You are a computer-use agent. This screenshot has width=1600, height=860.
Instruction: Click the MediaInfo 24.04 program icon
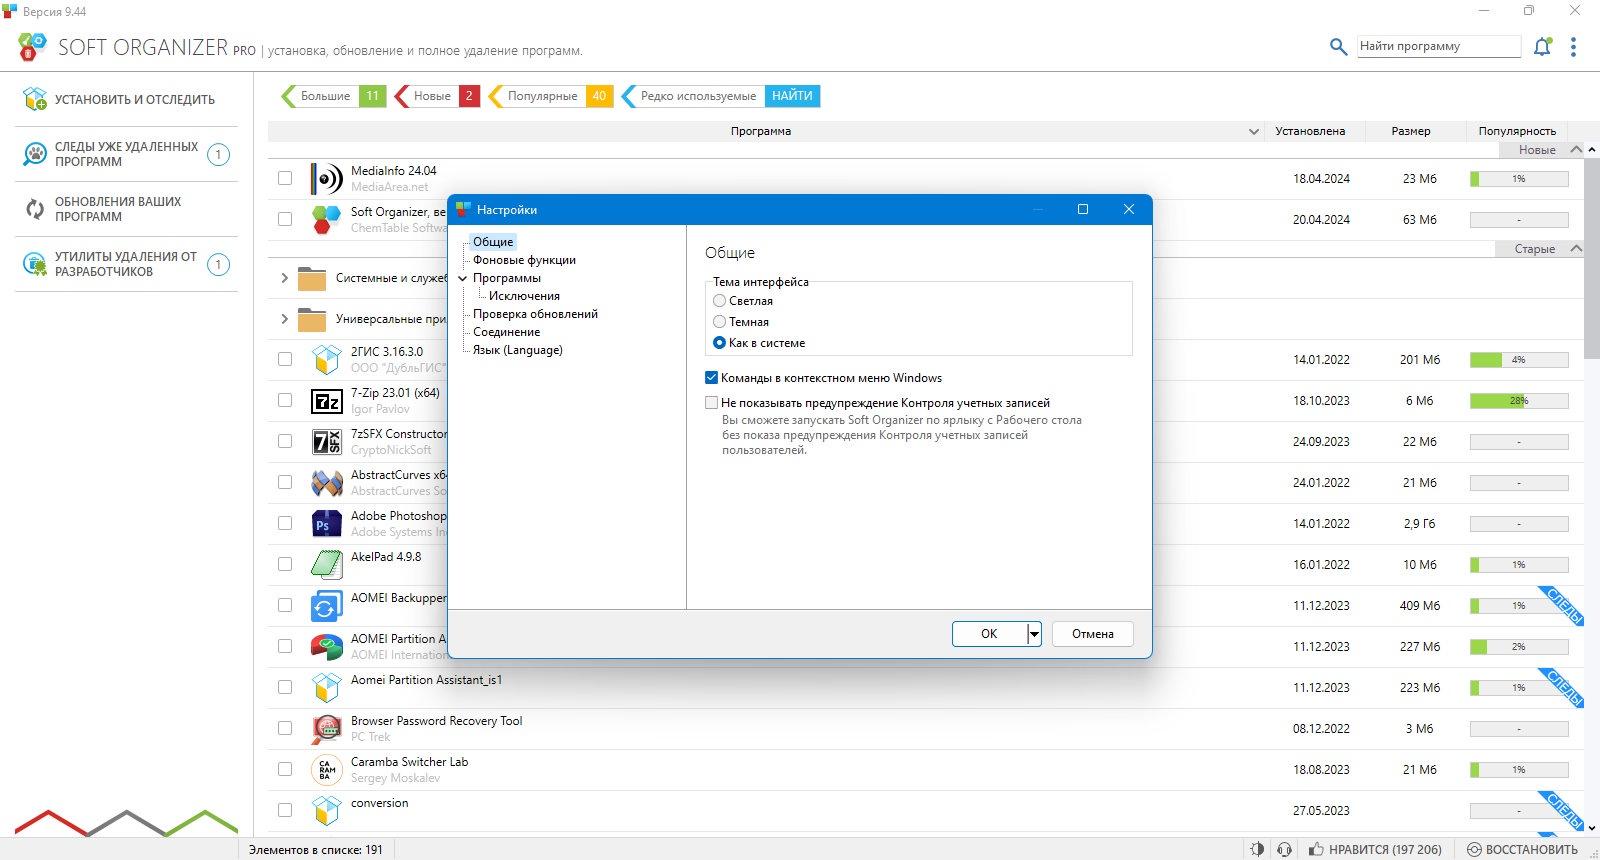pos(326,178)
